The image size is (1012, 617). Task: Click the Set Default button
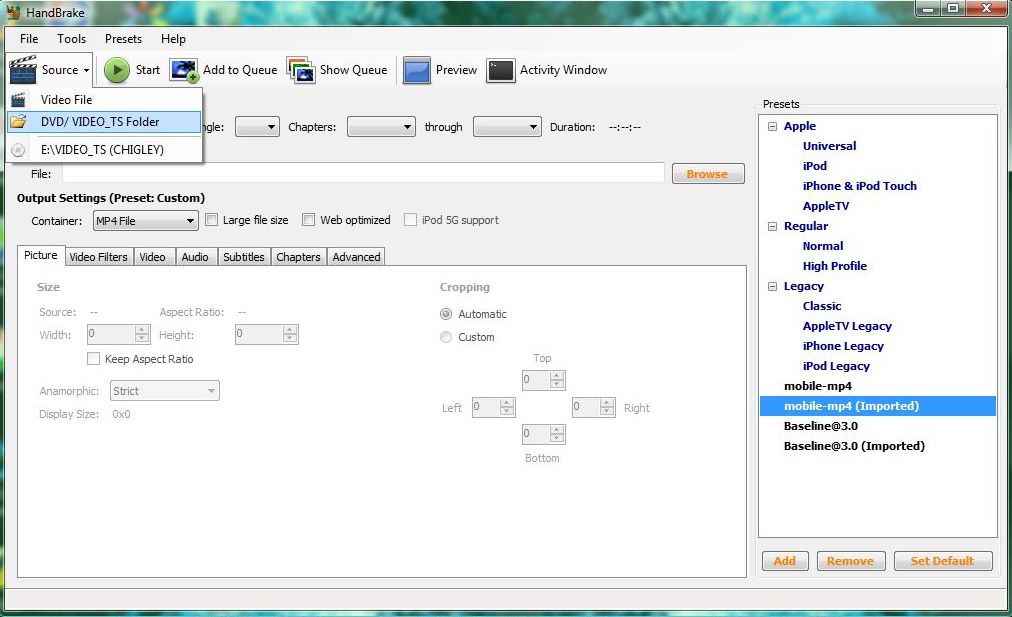(x=942, y=561)
